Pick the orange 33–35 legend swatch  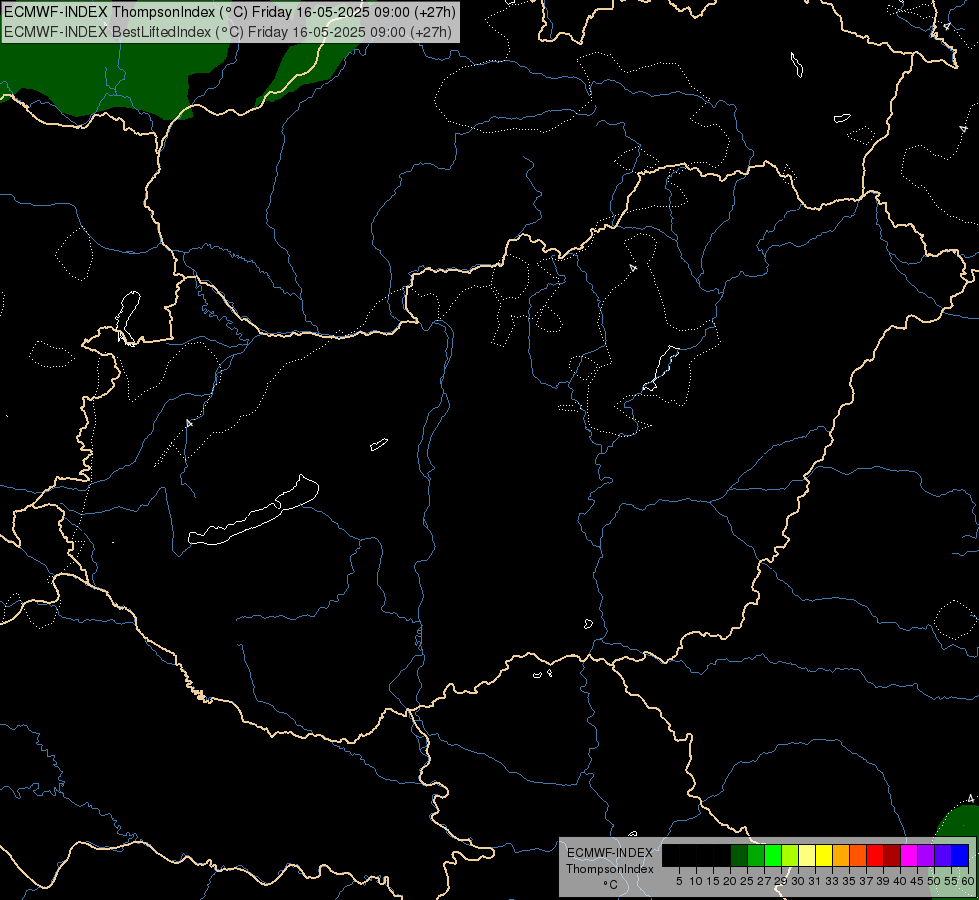tap(841, 855)
